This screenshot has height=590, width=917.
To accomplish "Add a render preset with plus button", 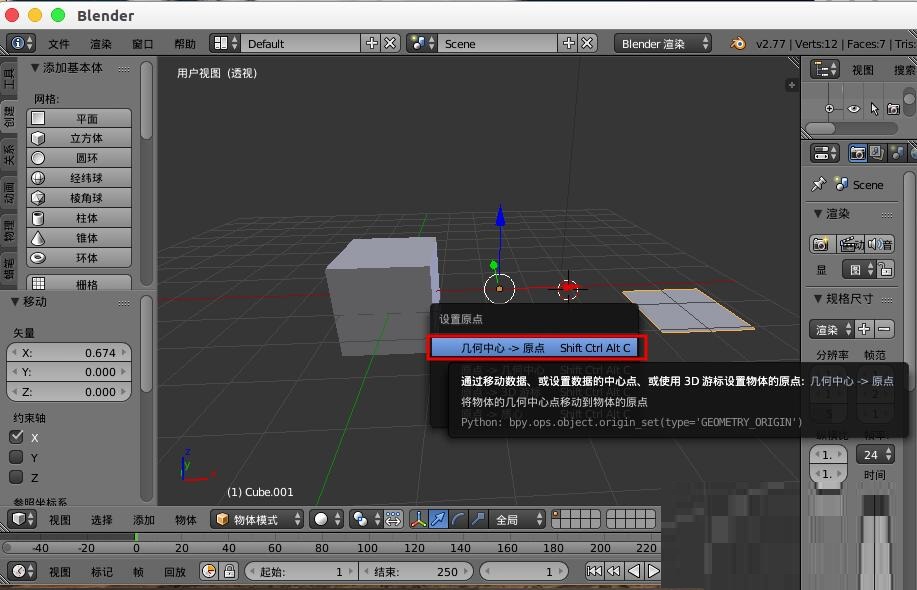I will (x=864, y=329).
